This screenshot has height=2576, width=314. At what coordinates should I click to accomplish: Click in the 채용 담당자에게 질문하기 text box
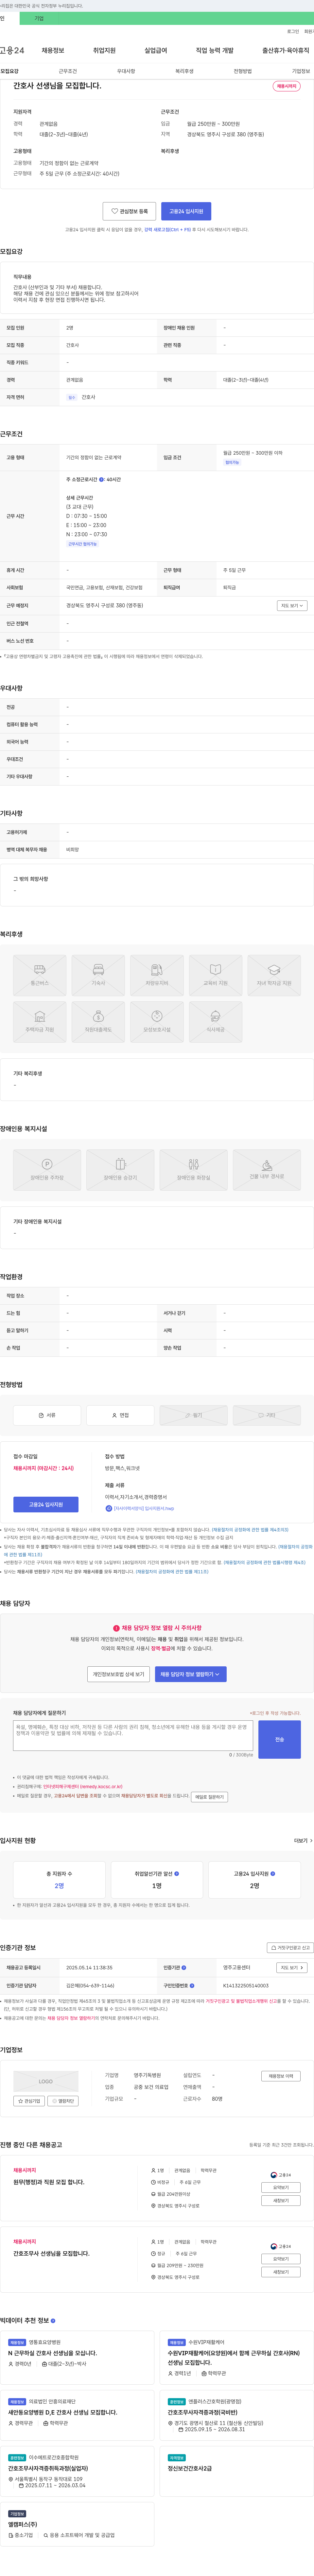pyautogui.click(x=133, y=1735)
